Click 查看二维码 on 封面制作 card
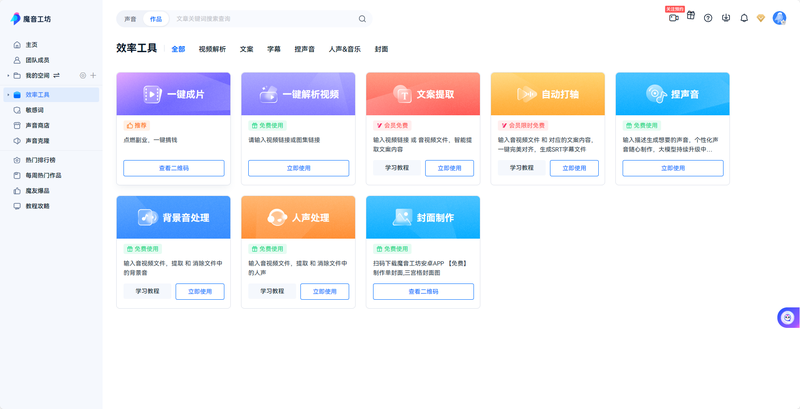800x409 pixels. coord(423,292)
